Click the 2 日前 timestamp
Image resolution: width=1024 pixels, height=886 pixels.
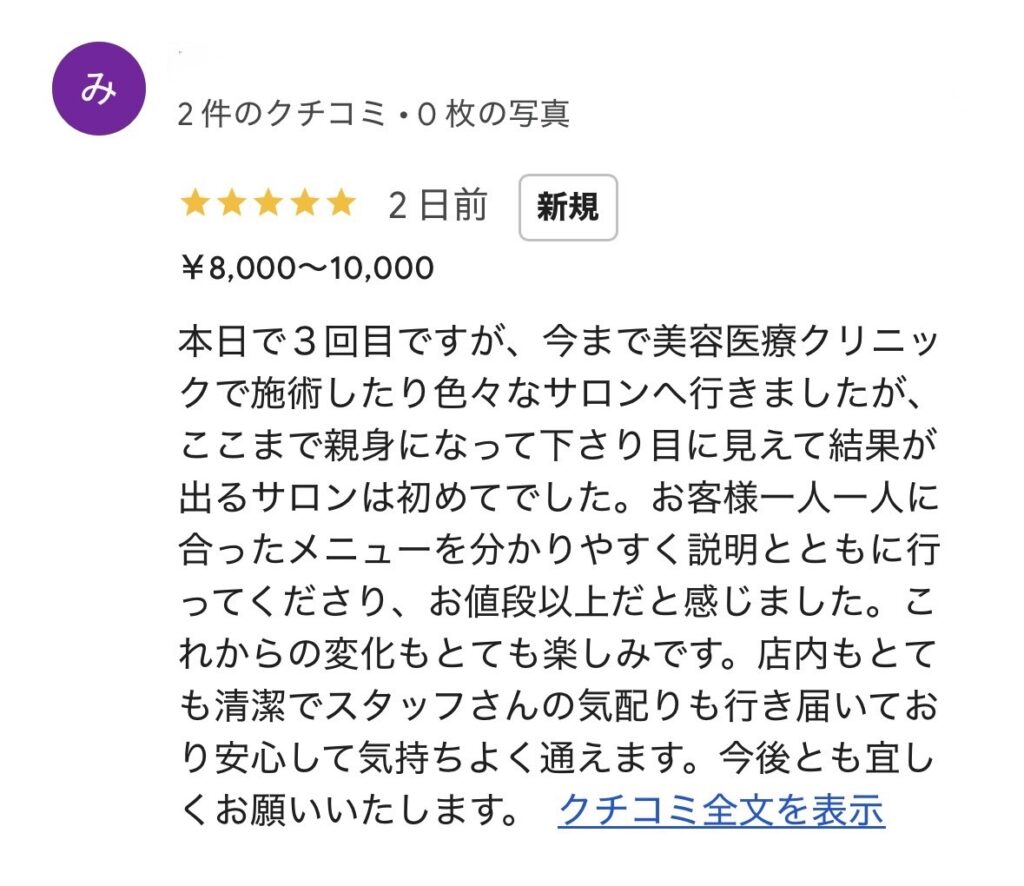pos(438,205)
